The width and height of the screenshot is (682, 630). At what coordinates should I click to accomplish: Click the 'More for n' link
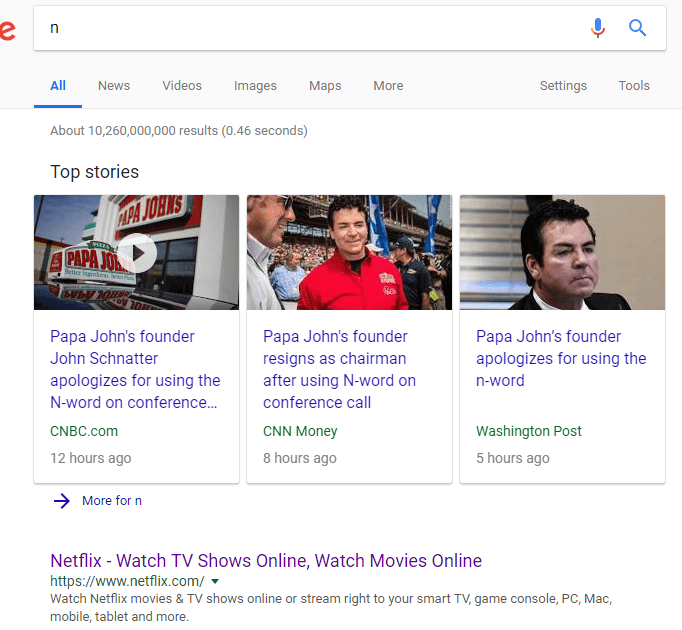pyautogui.click(x=112, y=501)
